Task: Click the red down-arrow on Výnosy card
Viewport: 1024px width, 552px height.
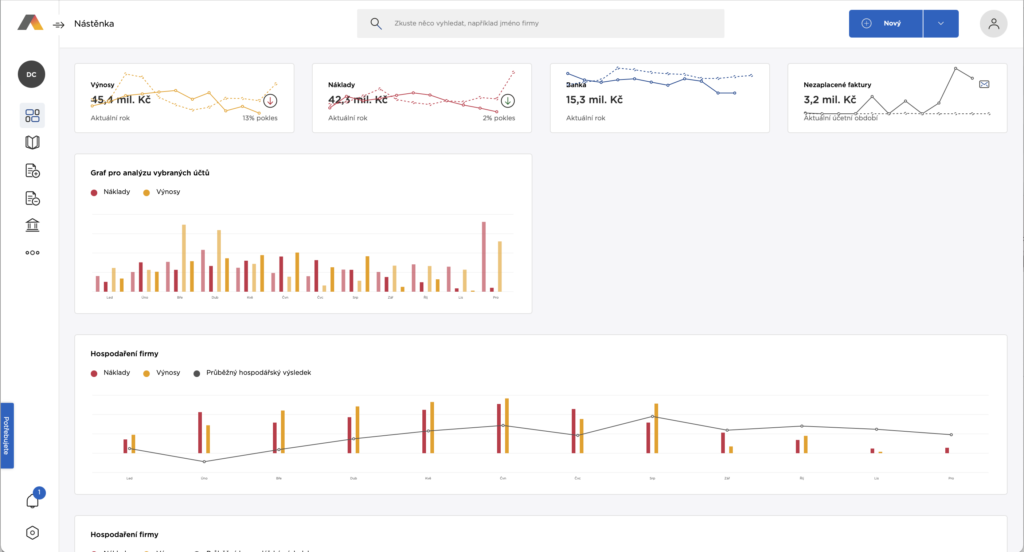Action: 270,101
